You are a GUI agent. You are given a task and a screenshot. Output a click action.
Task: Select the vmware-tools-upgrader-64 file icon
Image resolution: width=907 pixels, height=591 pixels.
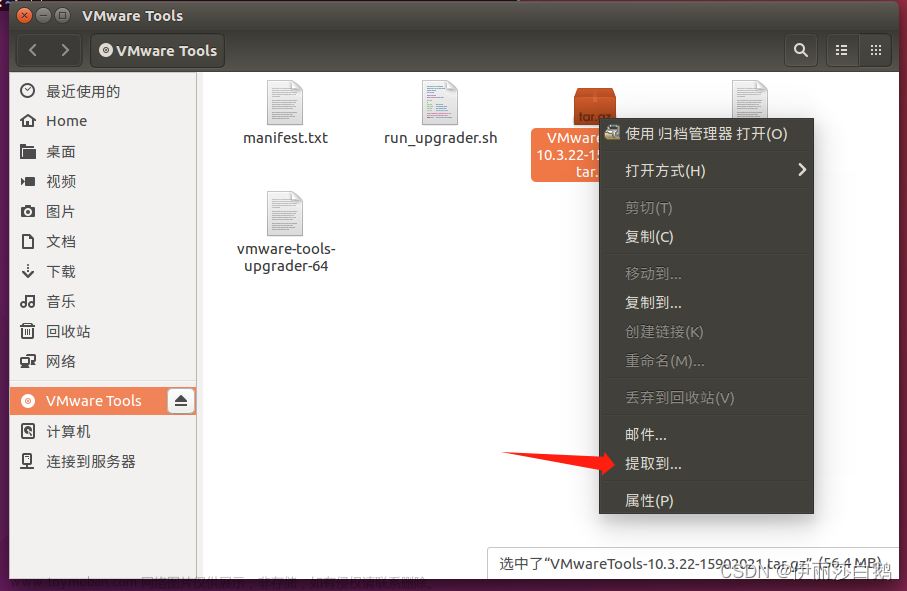pos(285,214)
